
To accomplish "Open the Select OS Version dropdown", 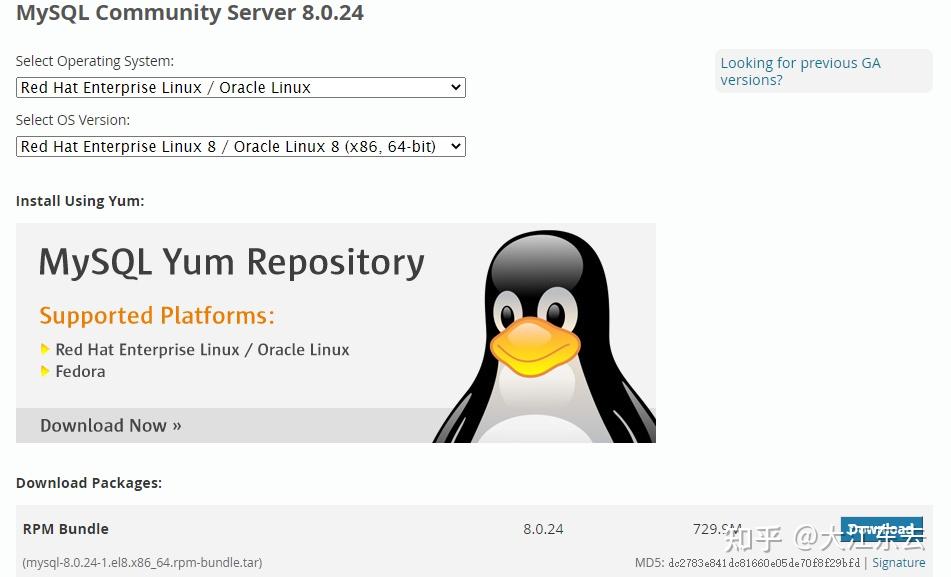I will pyautogui.click(x=240, y=146).
